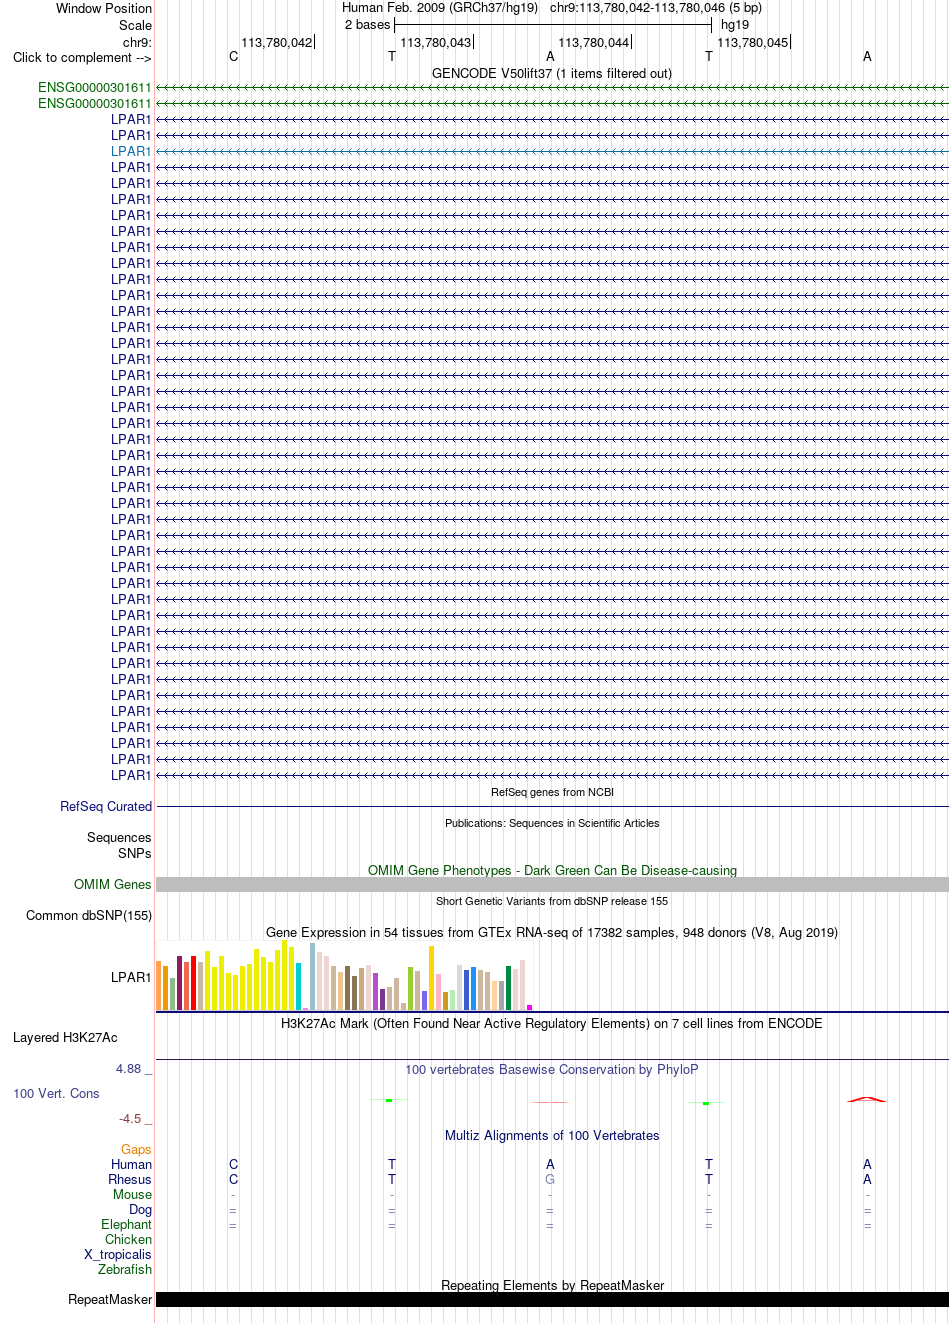Click the 'Click to complement -->' label
This screenshot has width=950, height=1323.
82,58
